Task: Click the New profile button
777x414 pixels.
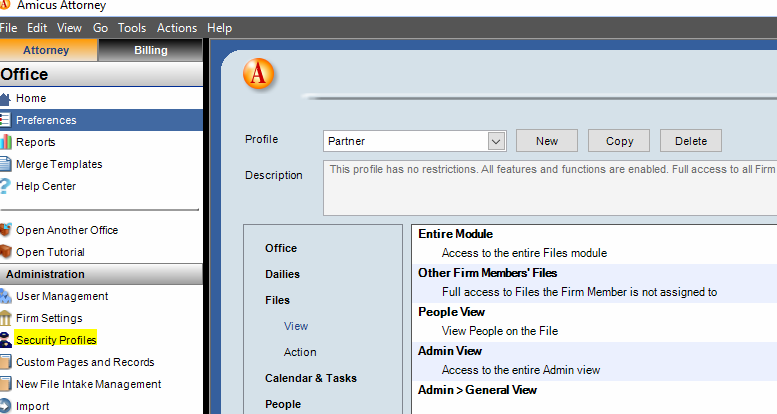Action: coord(547,141)
